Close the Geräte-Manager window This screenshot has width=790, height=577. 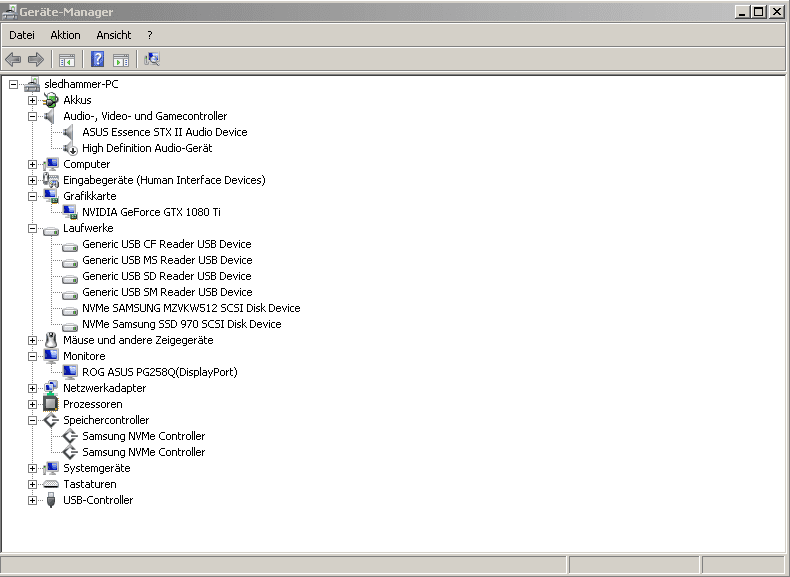click(776, 12)
